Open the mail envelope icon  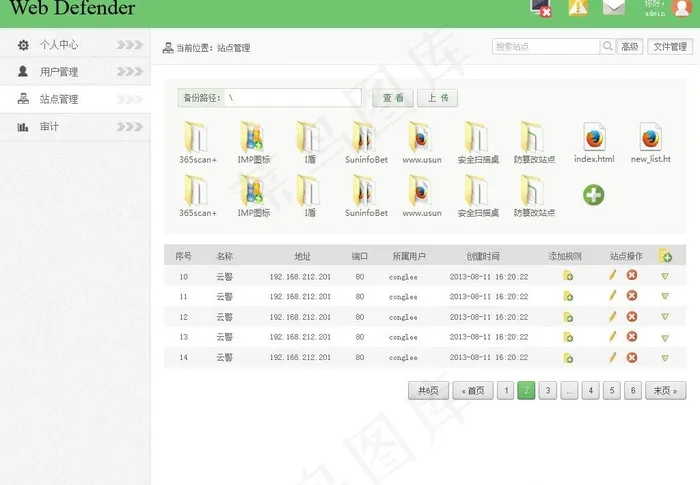point(613,7)
